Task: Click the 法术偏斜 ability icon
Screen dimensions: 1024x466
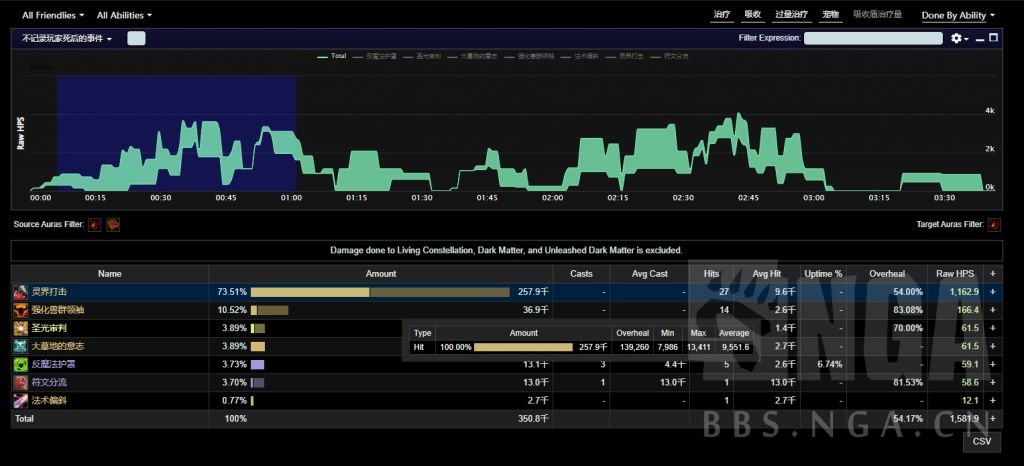Action: point(20,400)
